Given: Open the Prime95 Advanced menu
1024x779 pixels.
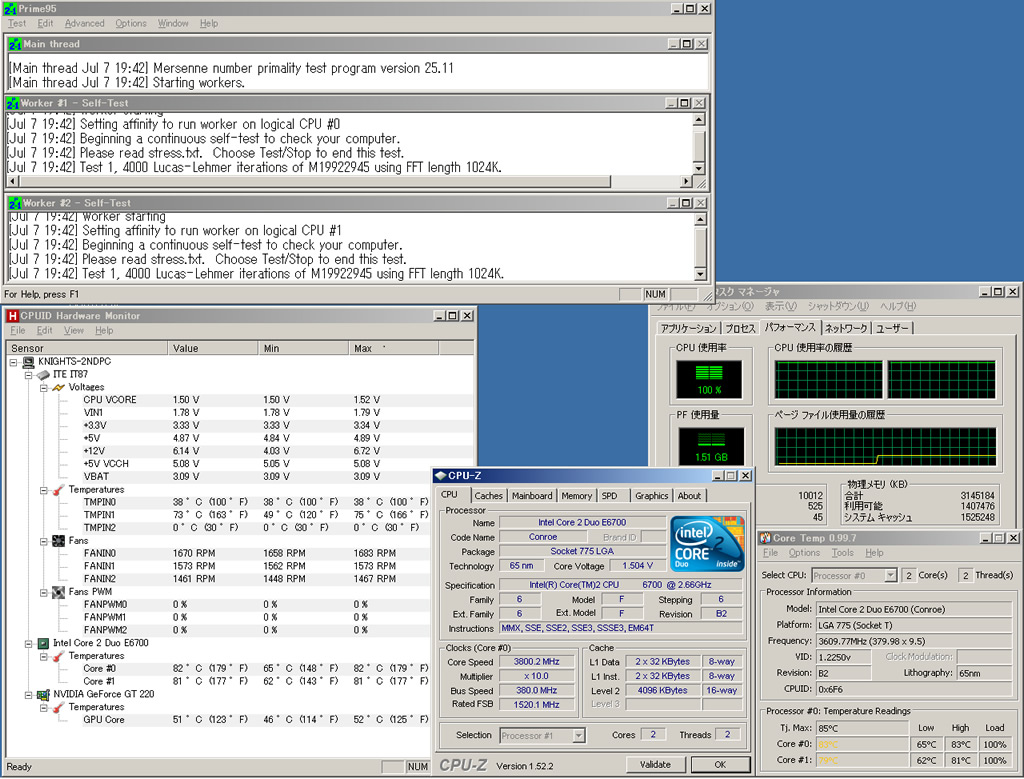Looking at the screenshot, I should click(x=85, y=24).
